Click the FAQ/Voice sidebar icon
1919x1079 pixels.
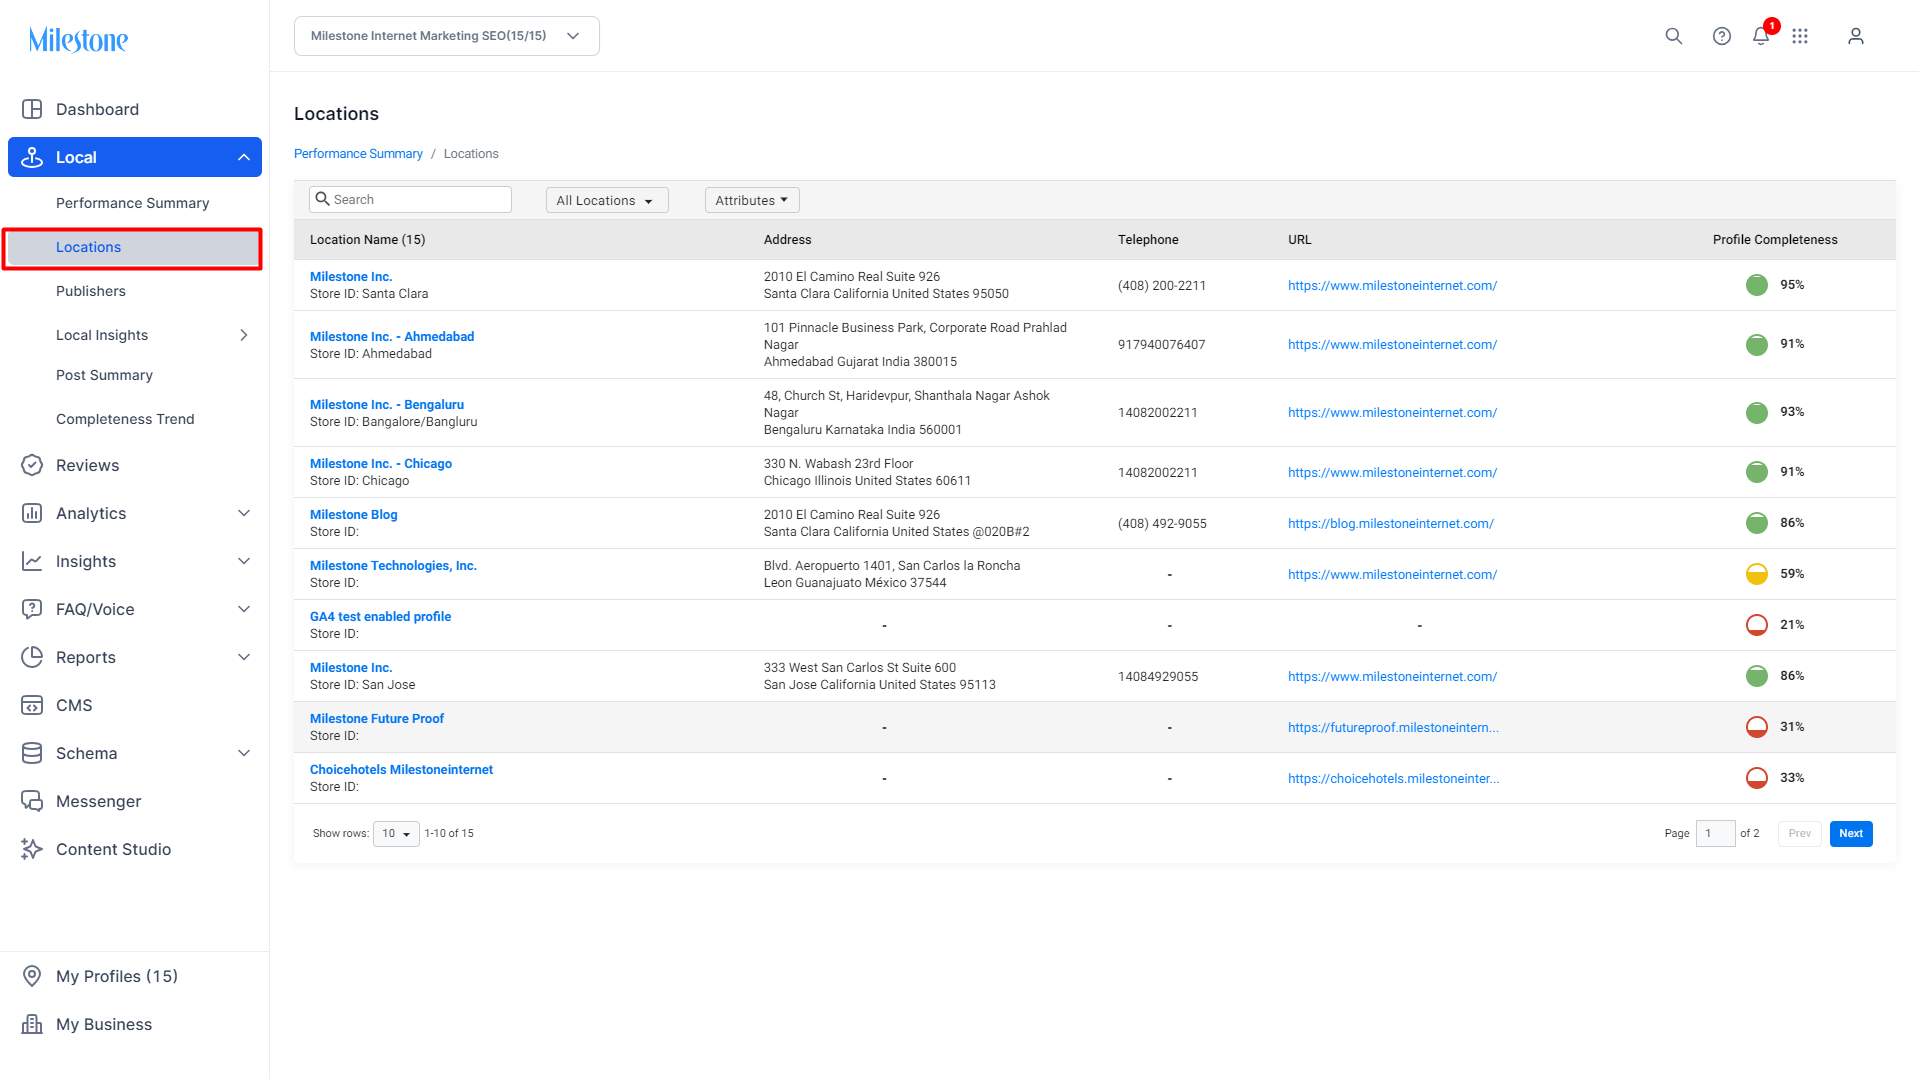pyautogui.click(x=32, y=609)
